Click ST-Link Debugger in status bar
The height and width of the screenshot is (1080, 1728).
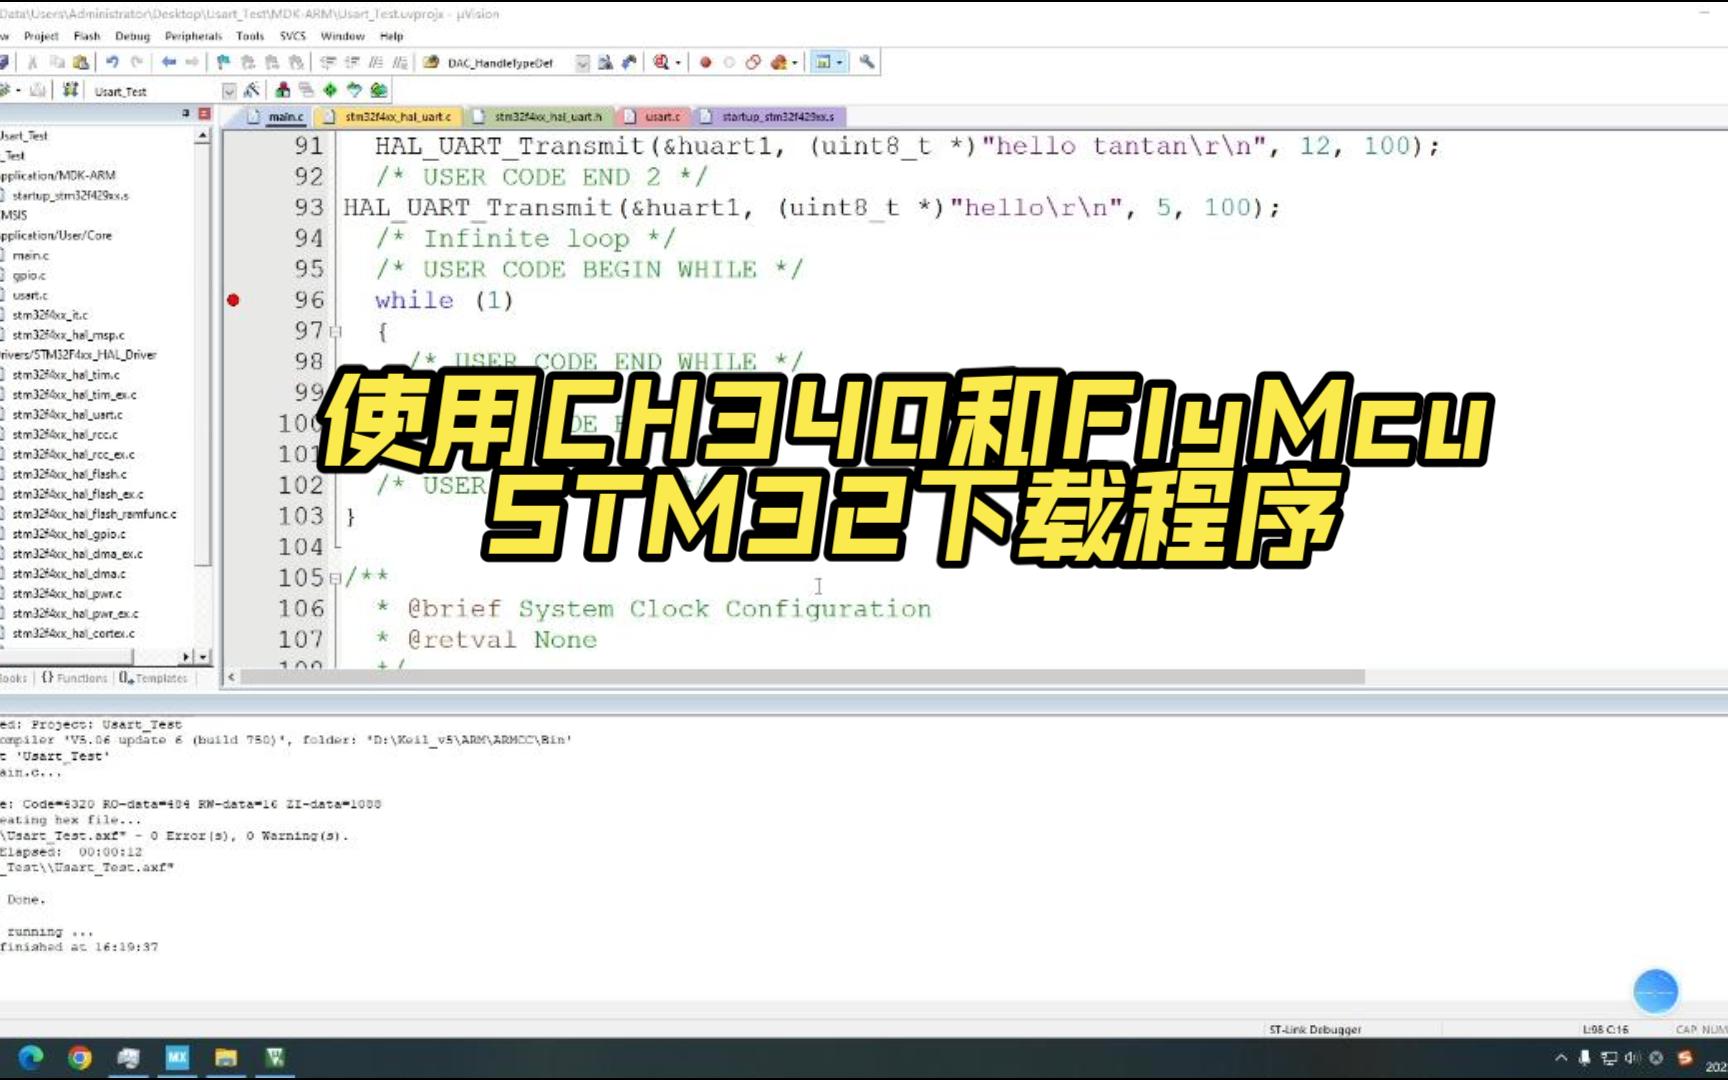(1315, 1029)
